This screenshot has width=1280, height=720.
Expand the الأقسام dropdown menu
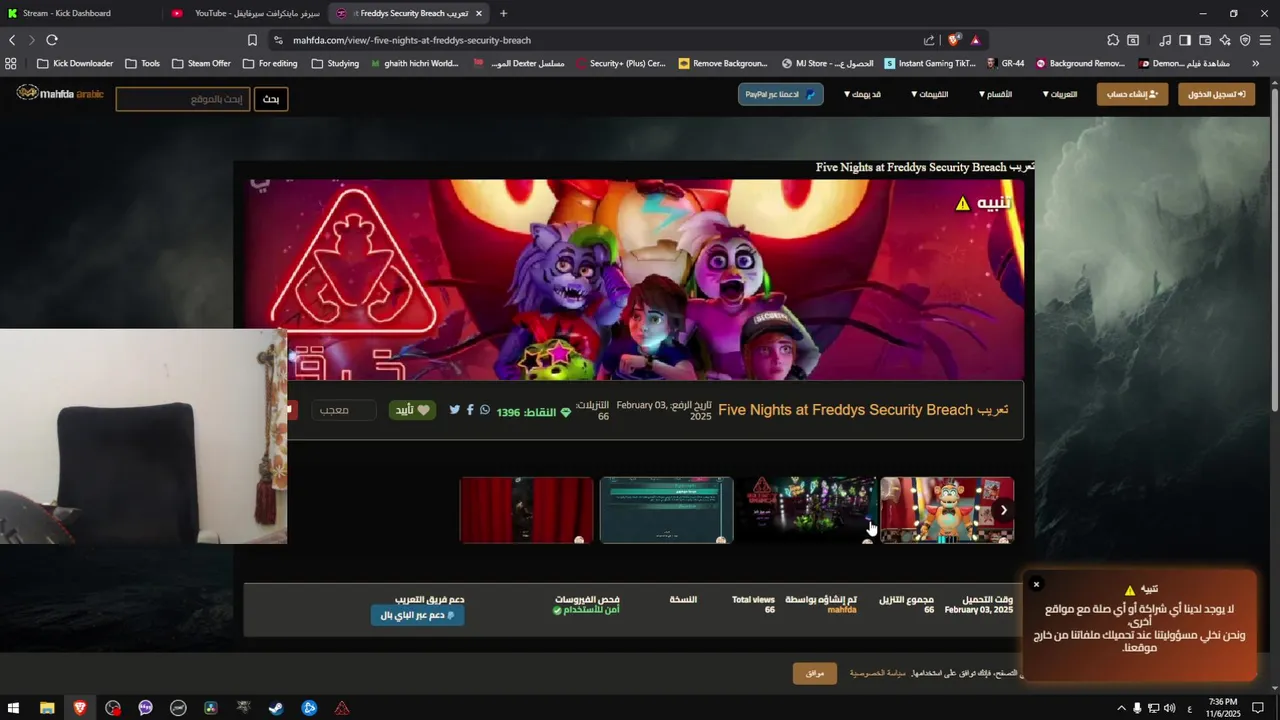994,94
